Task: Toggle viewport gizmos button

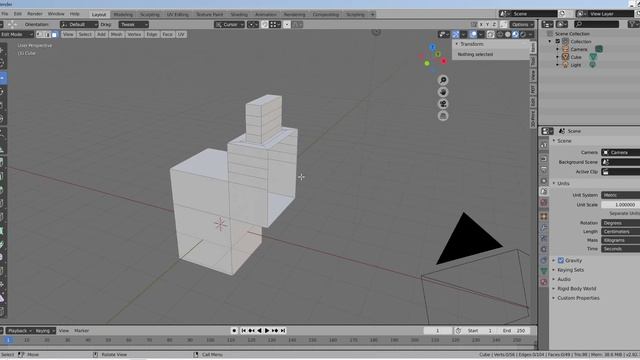Action: (456, 35)
